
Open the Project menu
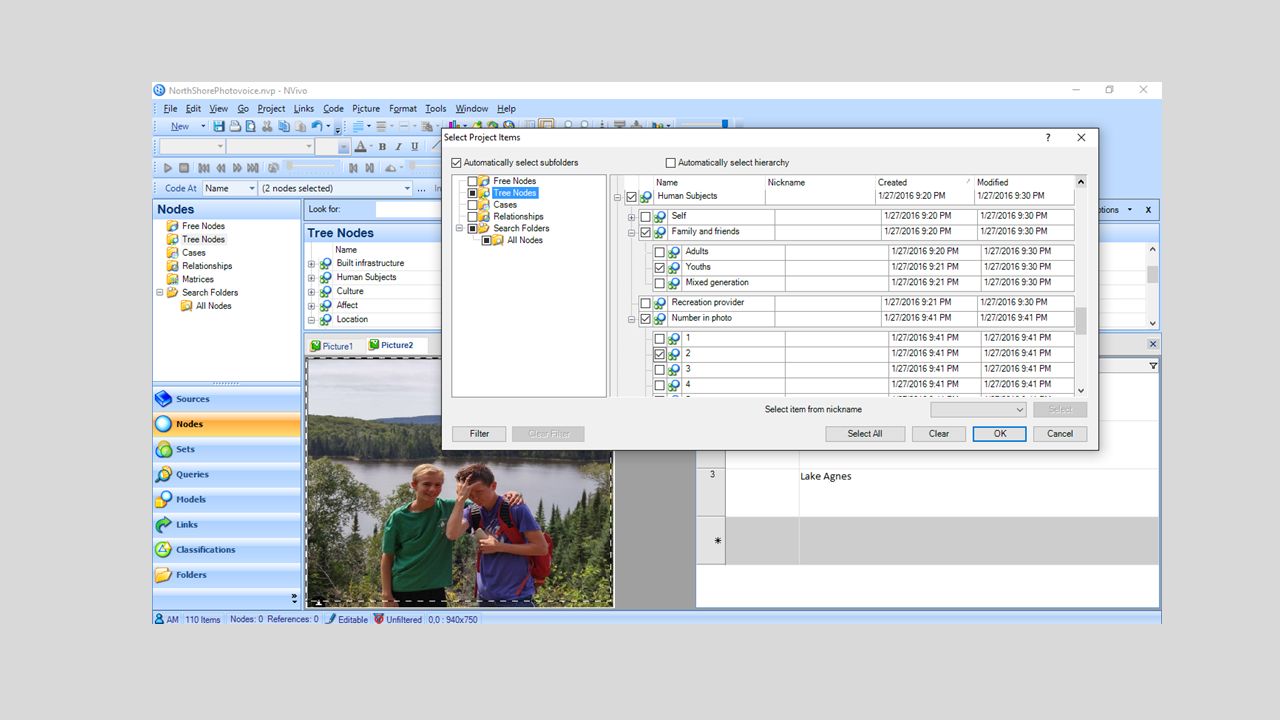[x=271, y=108]
